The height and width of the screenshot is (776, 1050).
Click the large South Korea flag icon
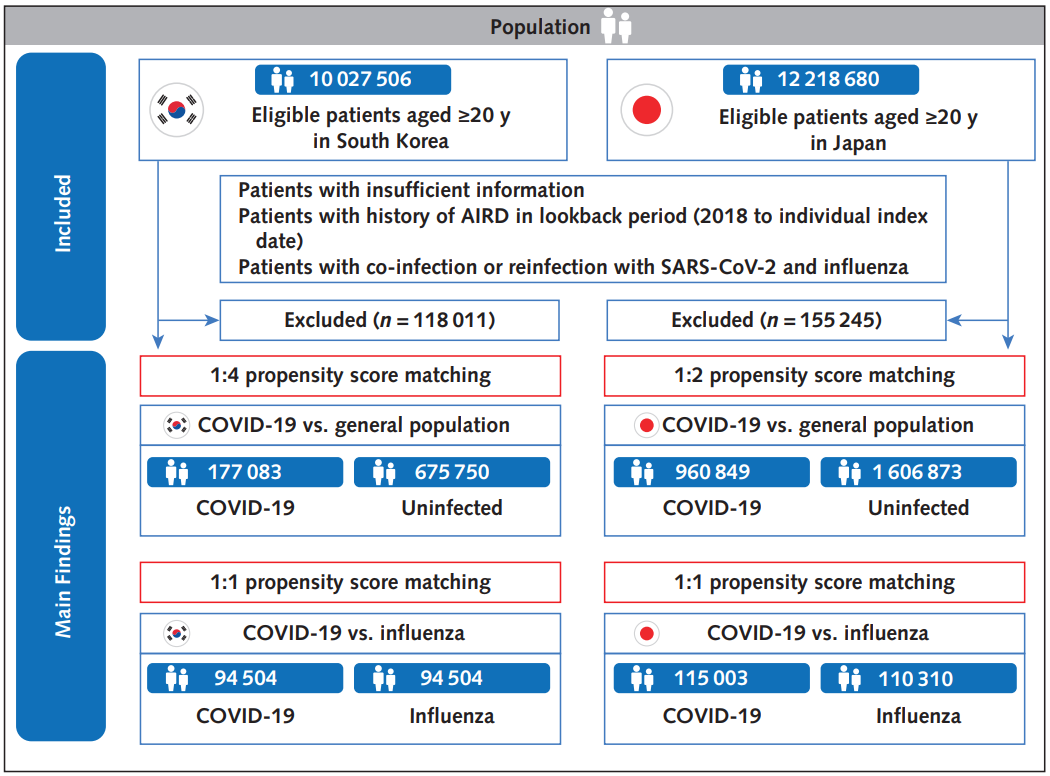click(177, 110)
